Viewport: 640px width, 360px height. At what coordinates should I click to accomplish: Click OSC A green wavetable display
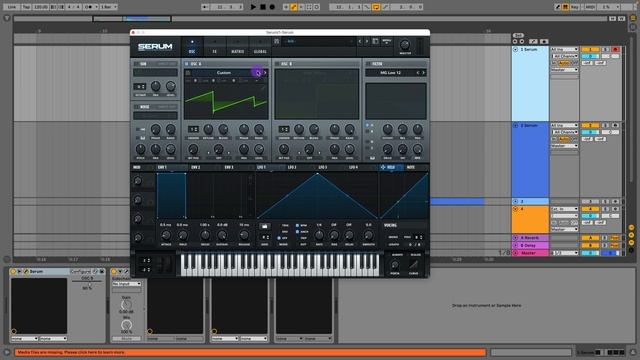pyautogui.click(x=226, y=101)
